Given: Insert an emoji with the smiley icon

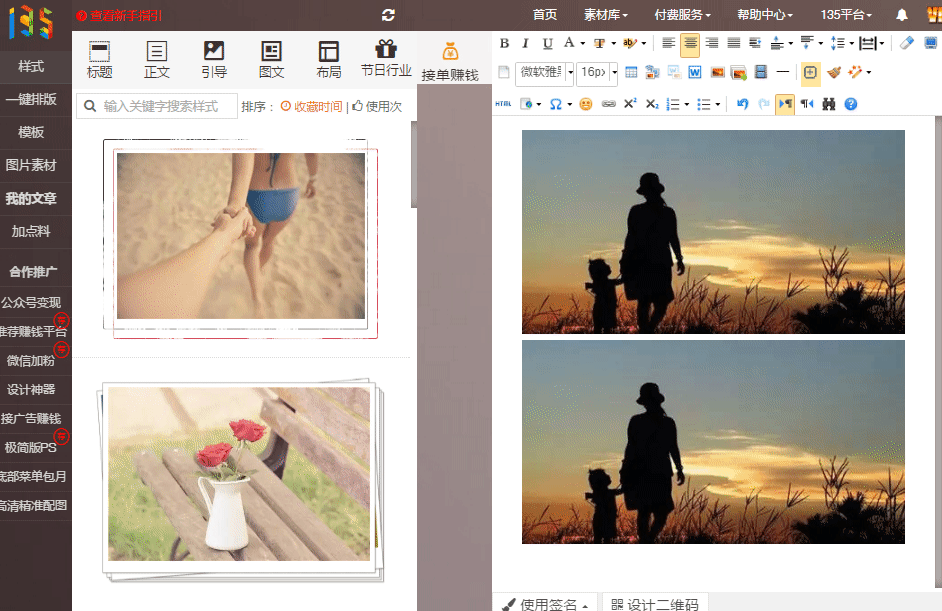Looking at the screenshot, I should click(586, 104).
